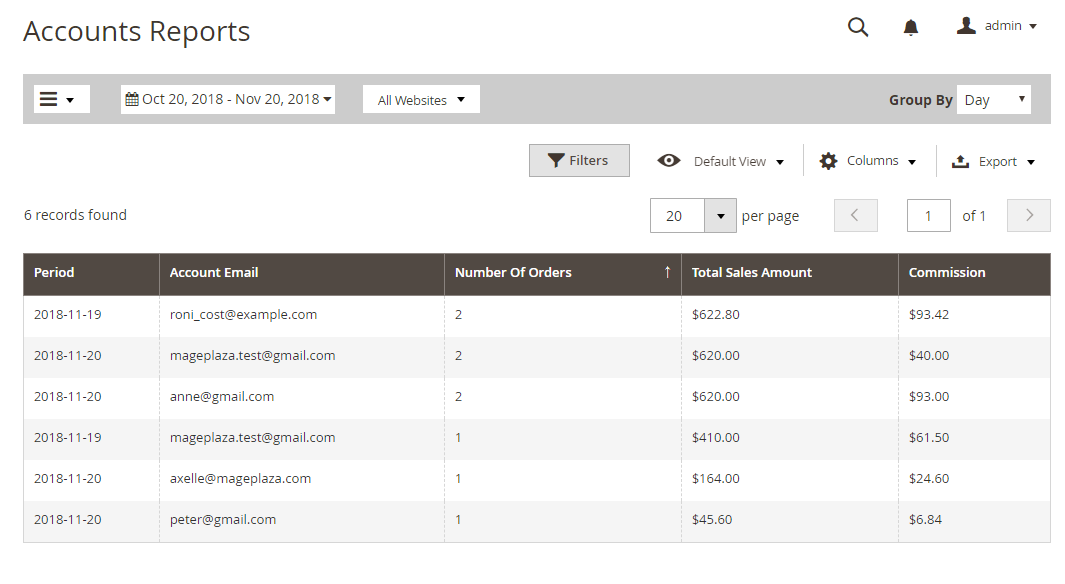1065x584 pixels.
Task: Click the calendar icon in date range
Action: pos(132,99)
